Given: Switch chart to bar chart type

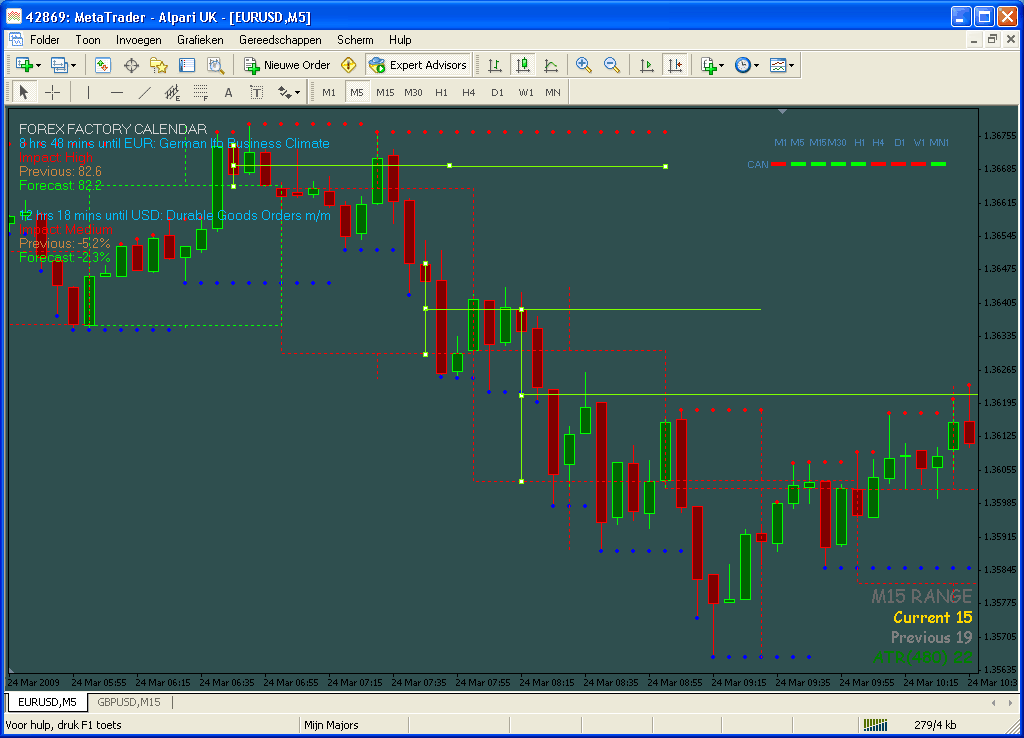Looking at the screenshot, I should pos(495,65).
